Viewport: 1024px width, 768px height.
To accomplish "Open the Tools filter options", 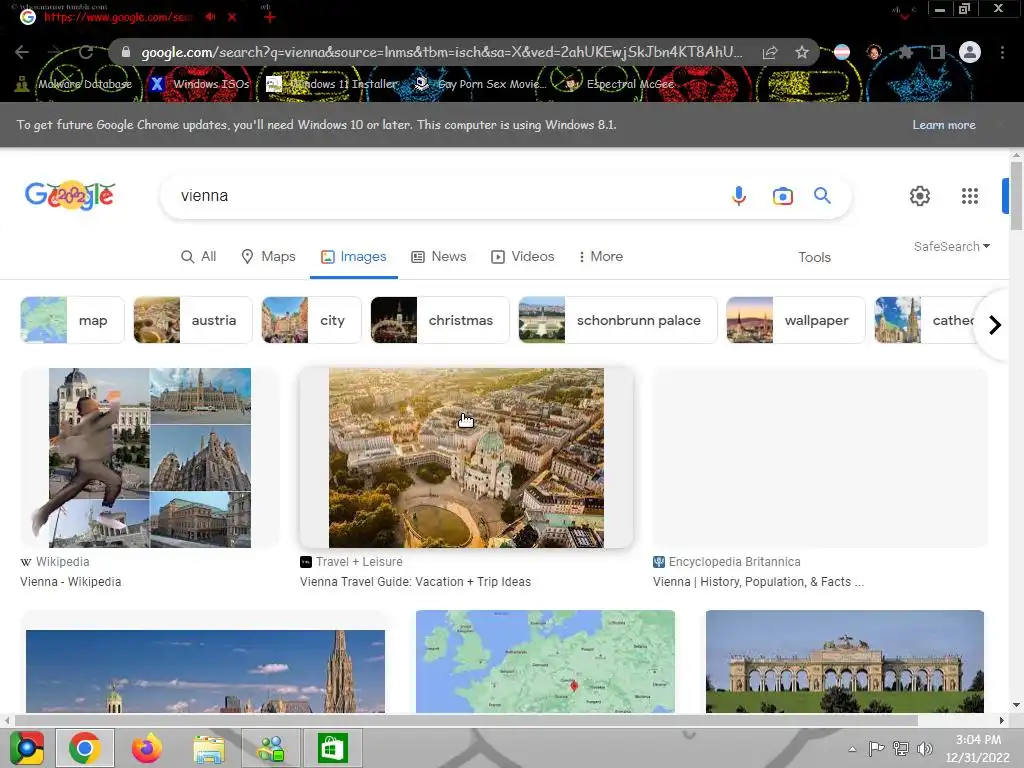I will (x=814, y=257).
